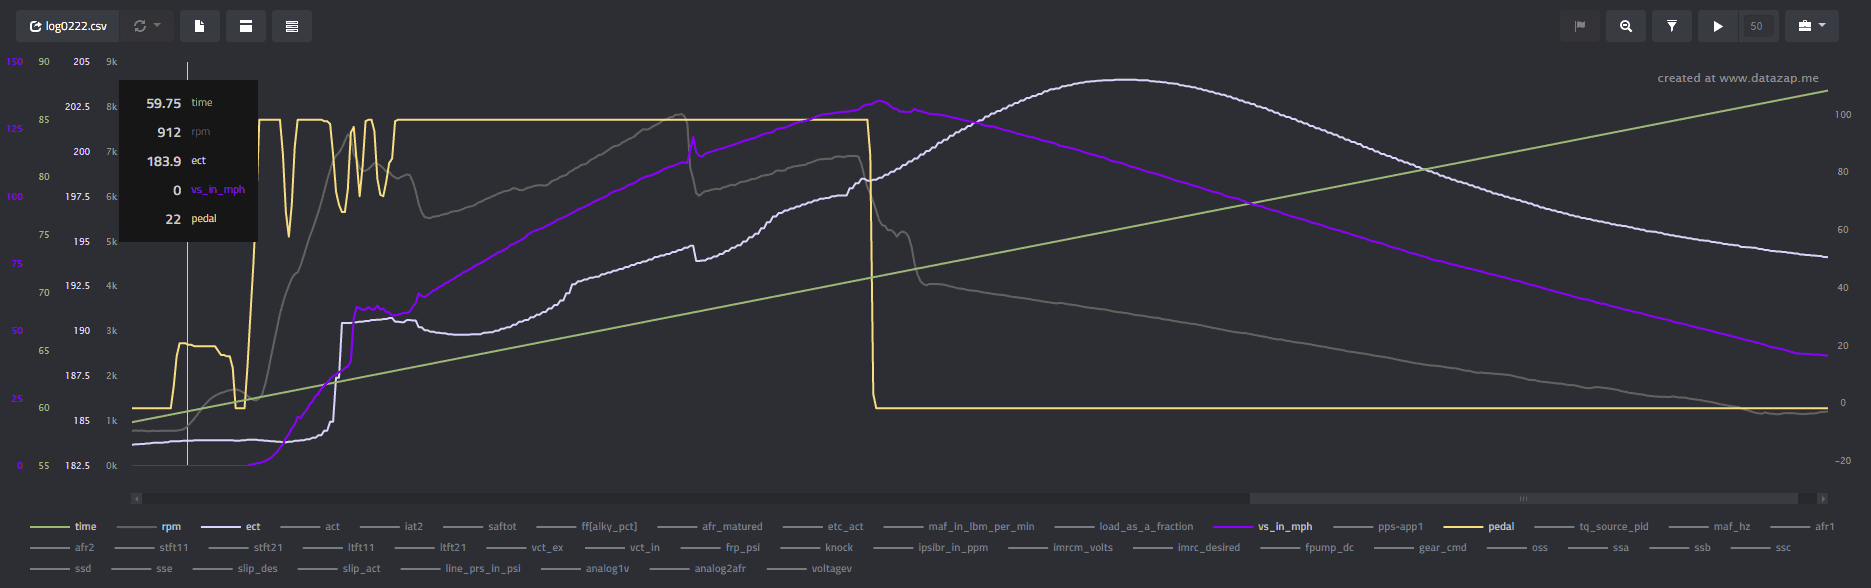Click the chart scrollbar left arrow

137,498
